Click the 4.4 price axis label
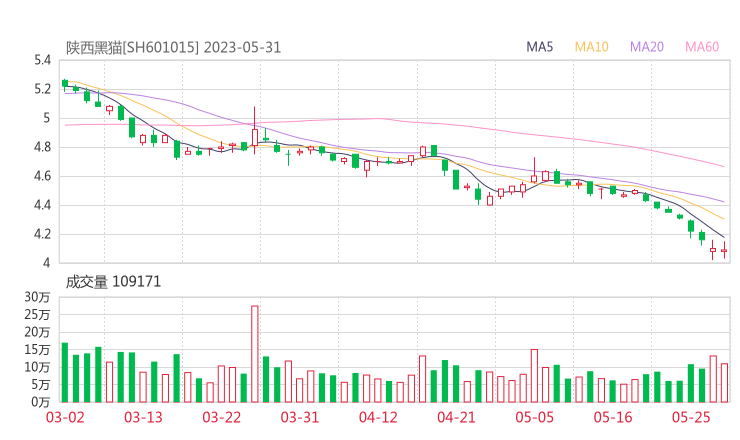Screen dimensions: 740x440 pyautogui.click(x=42, y=205)
